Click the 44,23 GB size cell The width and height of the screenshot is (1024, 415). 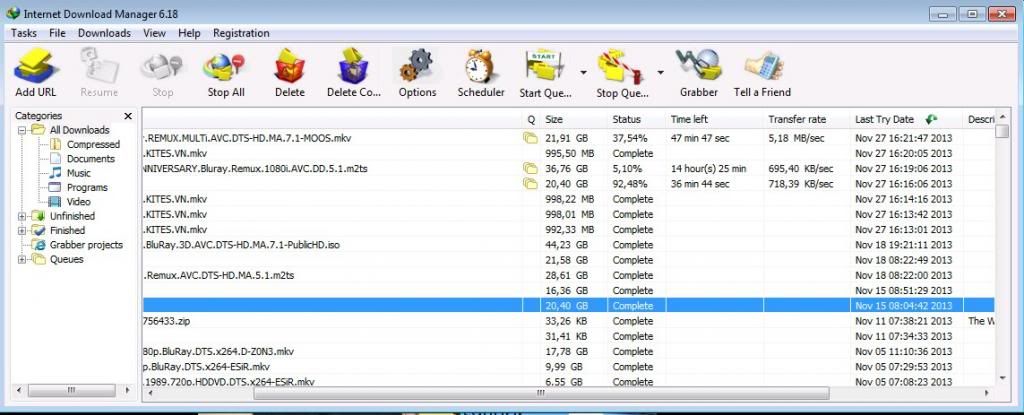tap(567, 245)
